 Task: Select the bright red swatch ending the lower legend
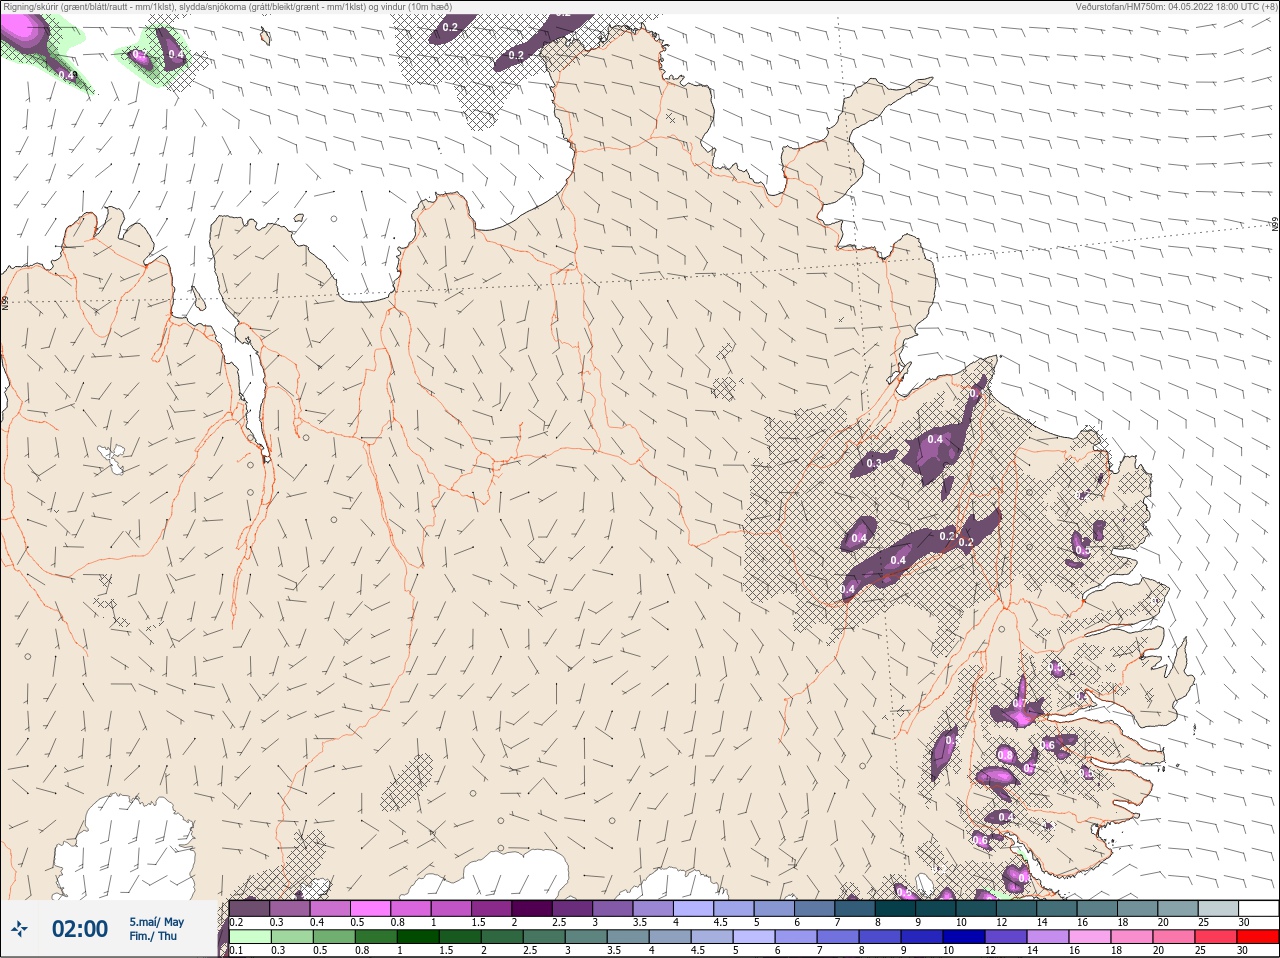tap(1257, 937)
